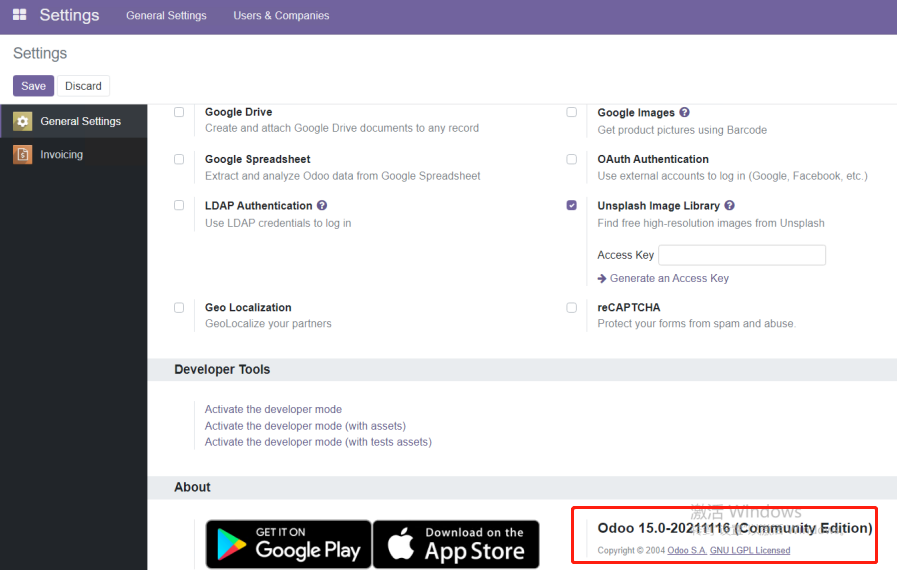Click the Get it on Google Play badge

[x=288, y=544]
